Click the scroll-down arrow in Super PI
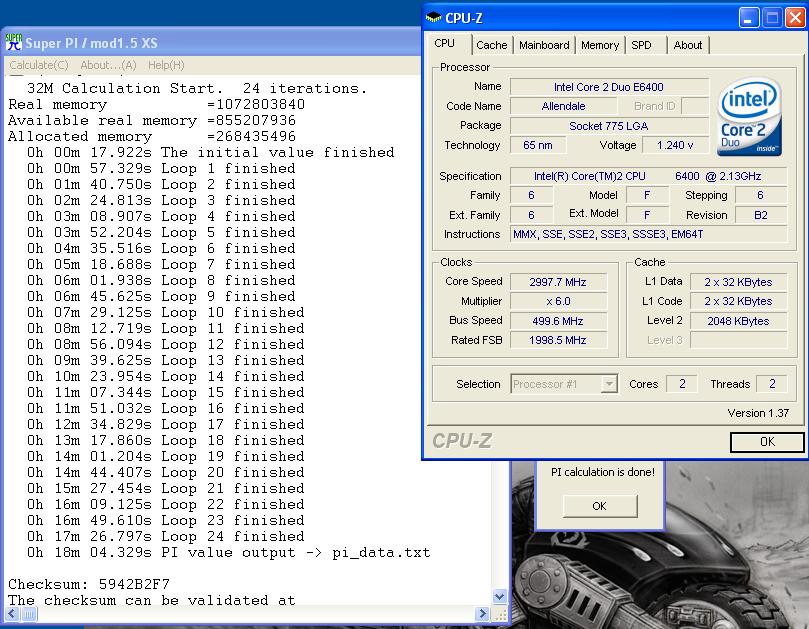 pos(499,596)
